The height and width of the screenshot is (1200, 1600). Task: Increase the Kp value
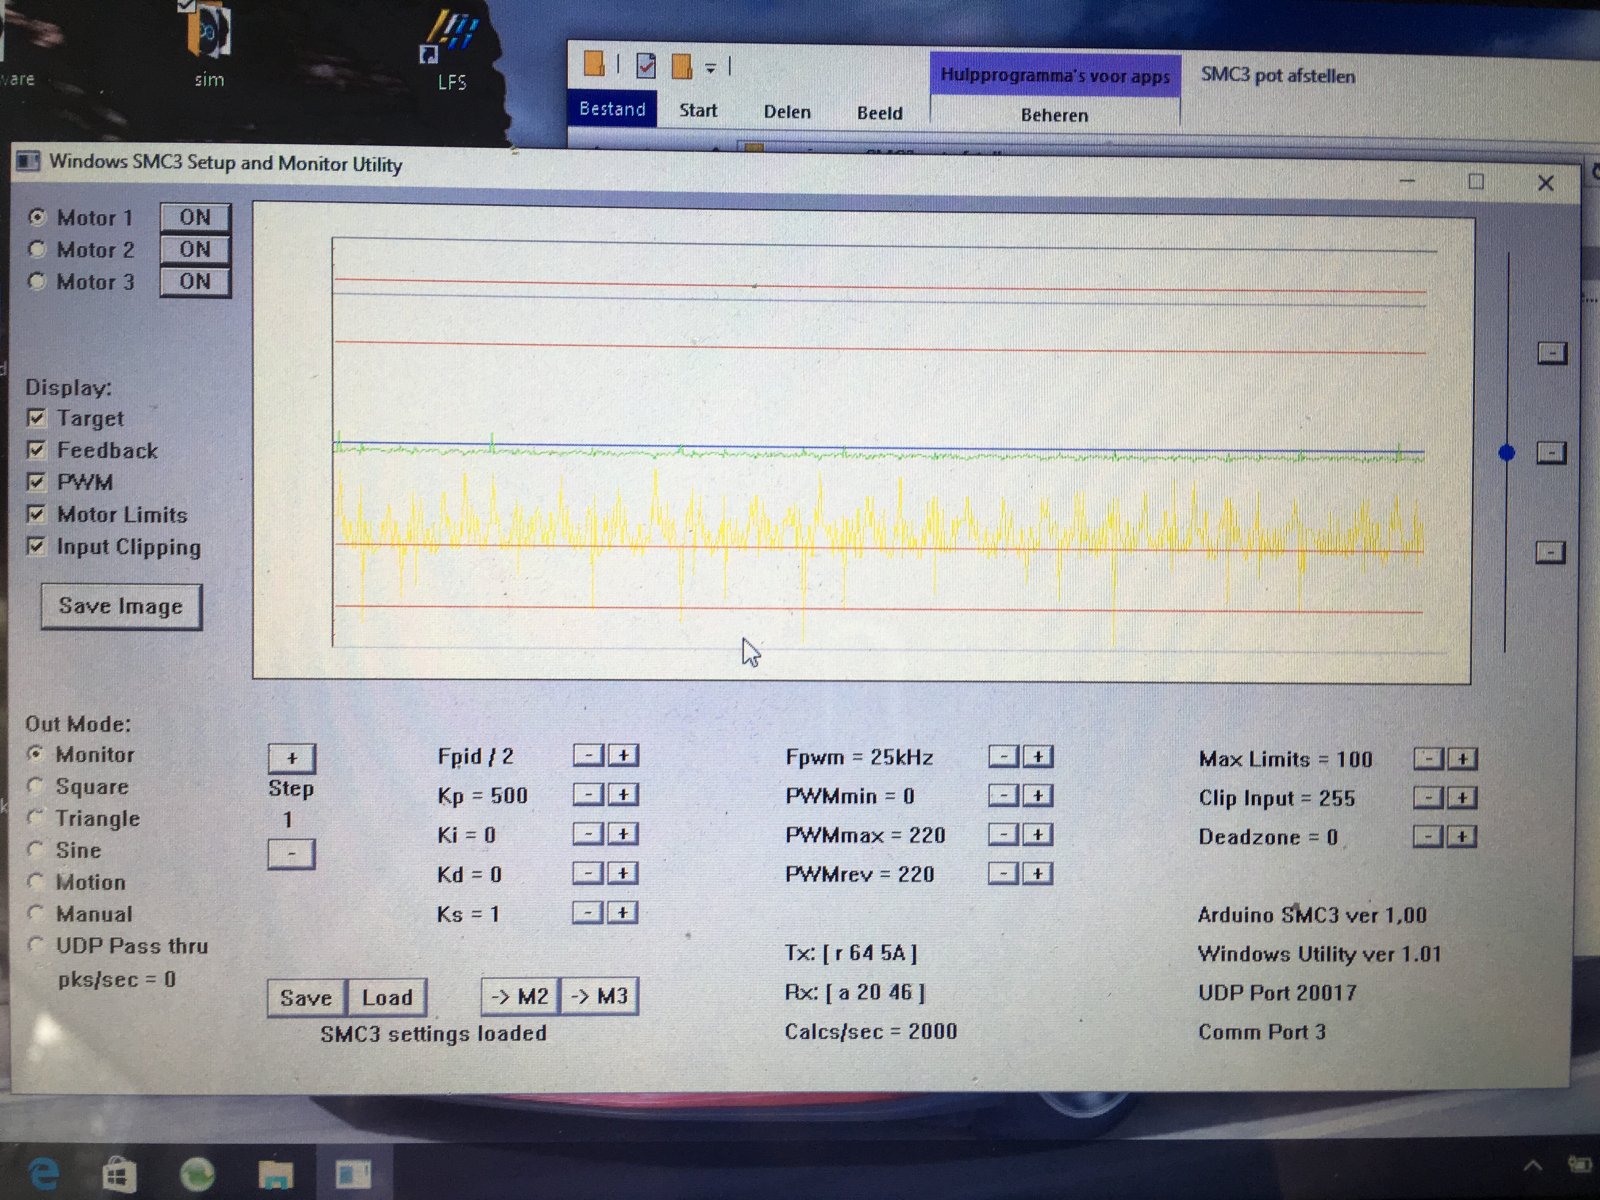[623, 794]
